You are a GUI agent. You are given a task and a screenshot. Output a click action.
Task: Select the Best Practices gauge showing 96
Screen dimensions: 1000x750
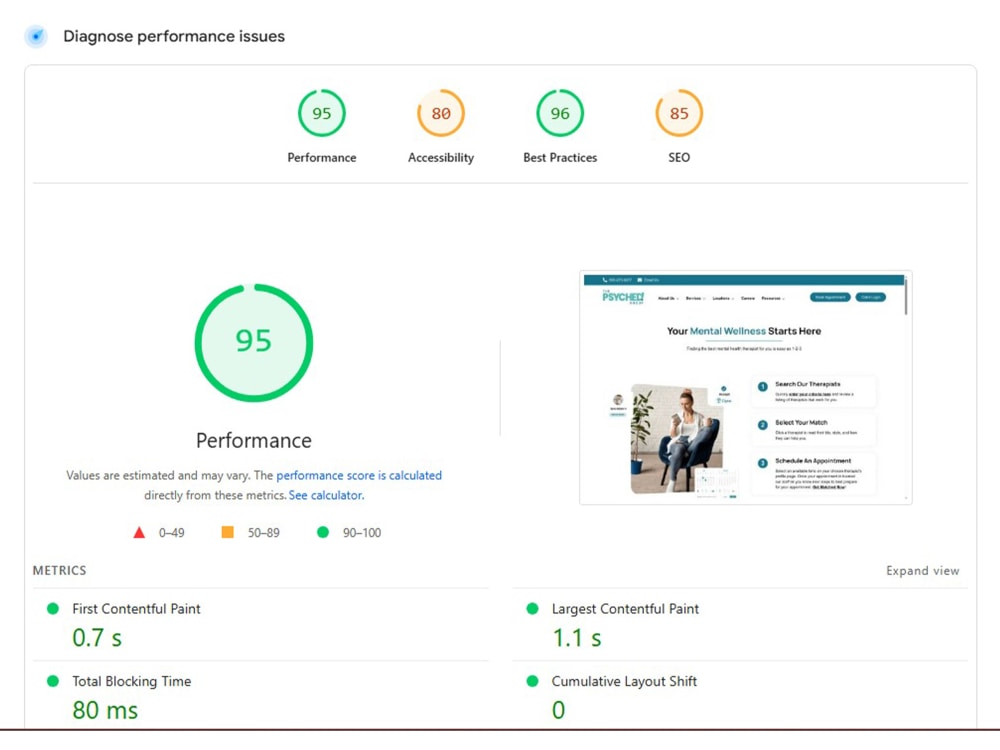click(560, 113)
